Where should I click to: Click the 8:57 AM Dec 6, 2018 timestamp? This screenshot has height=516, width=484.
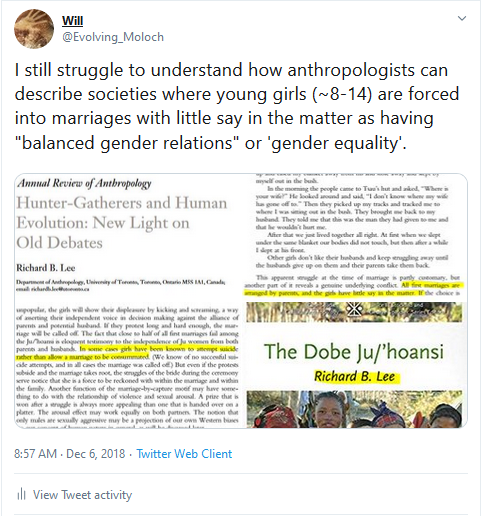tap(69, 454)
